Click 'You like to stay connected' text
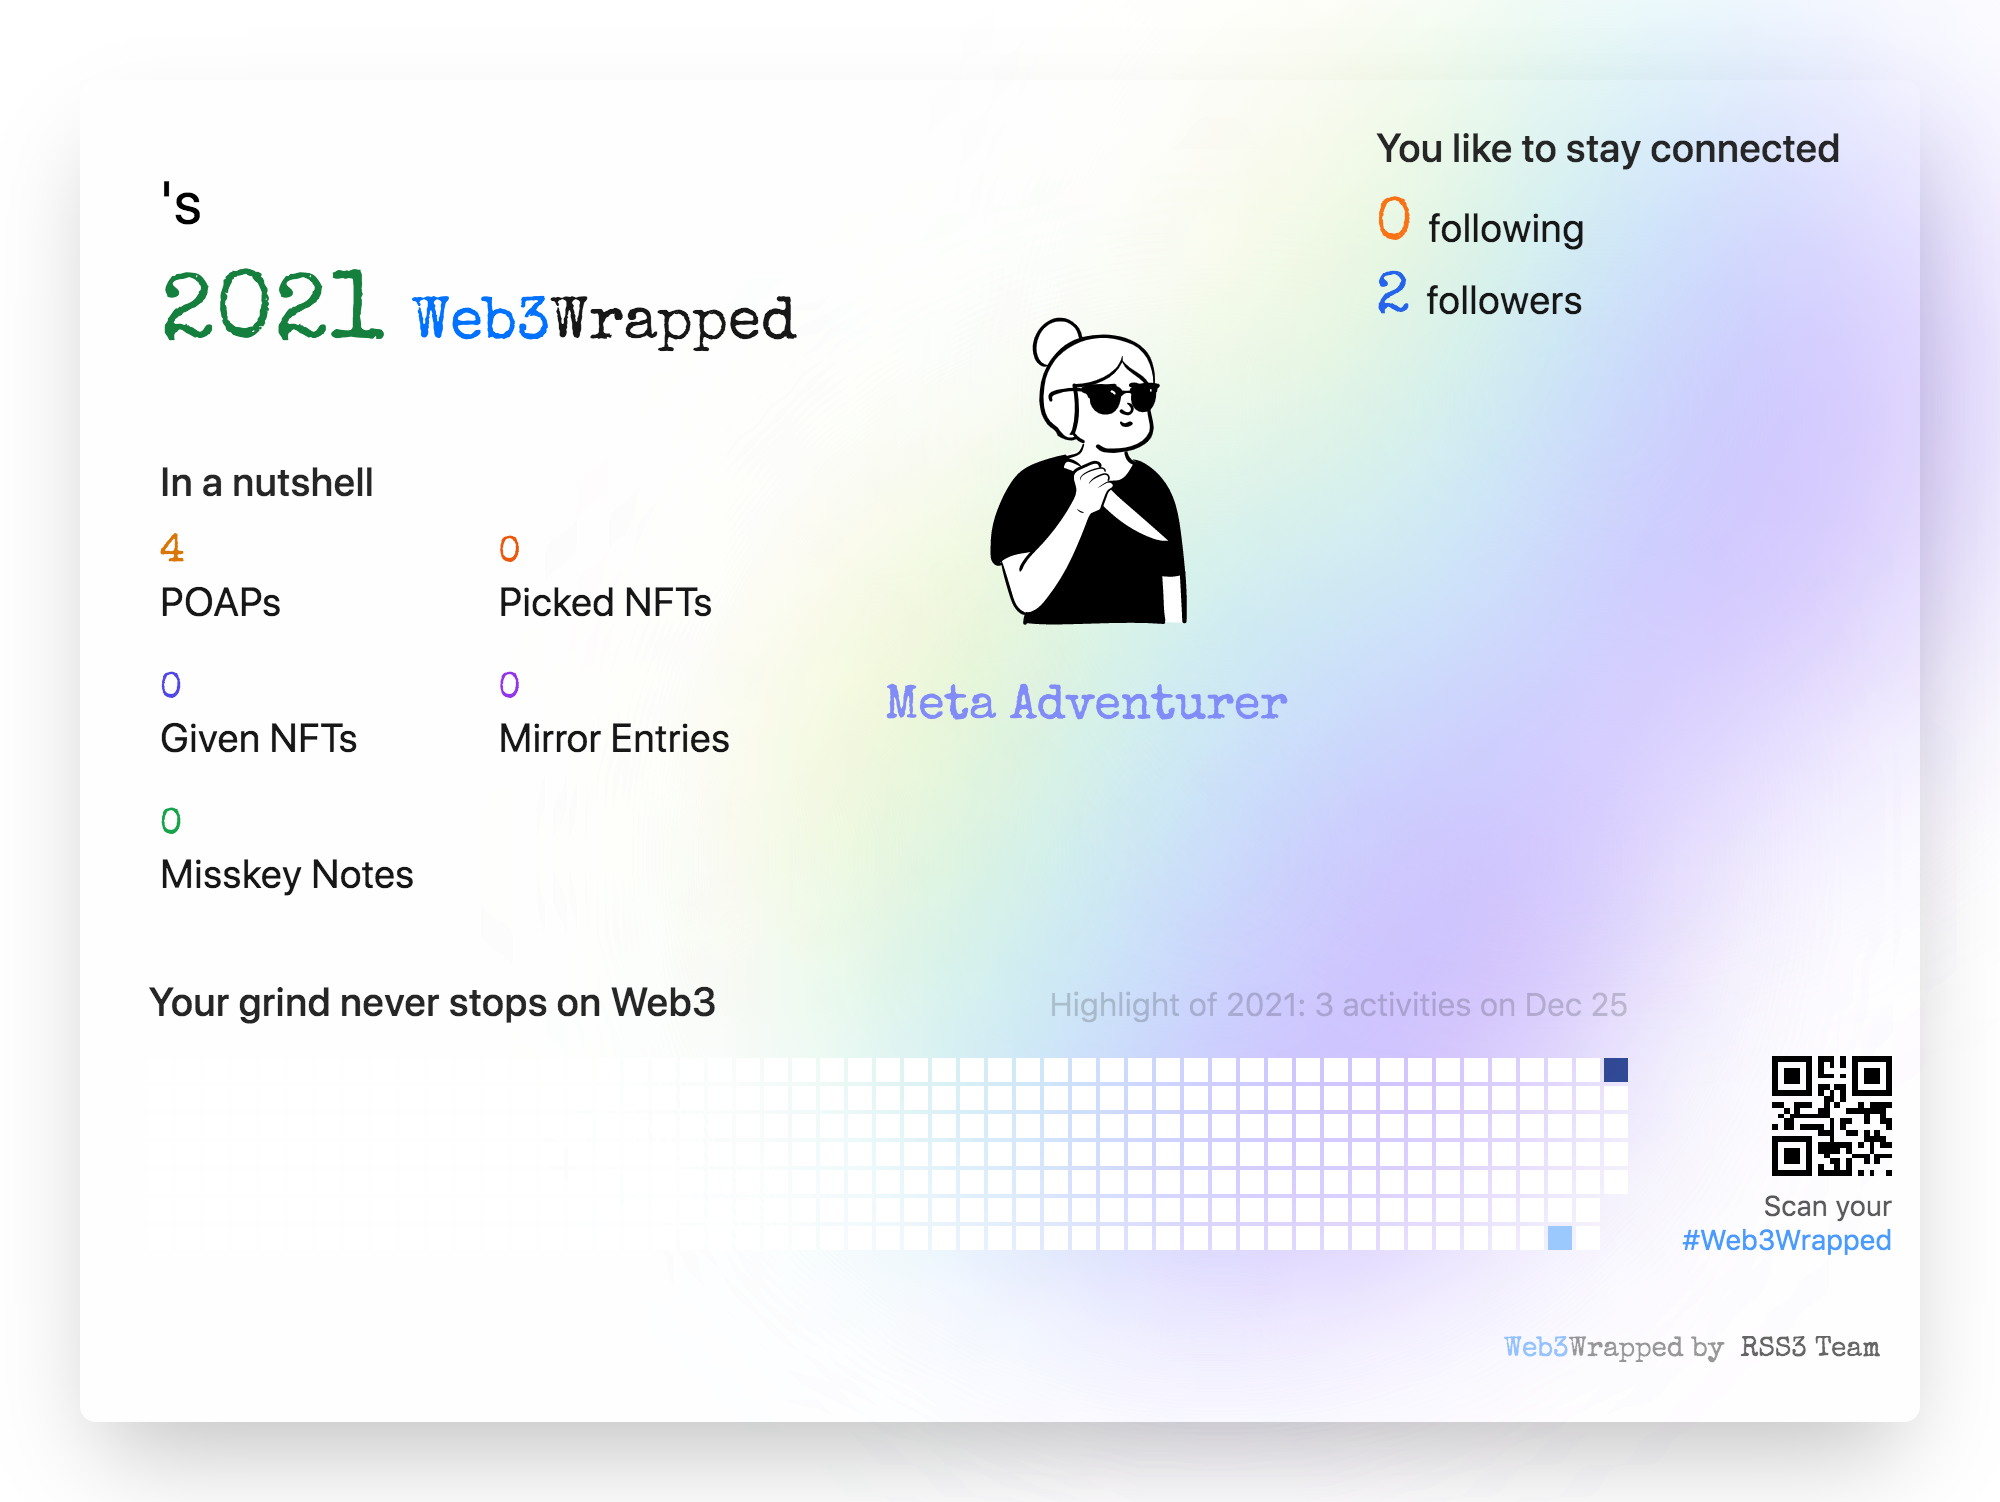The width and height of the screenshot is (2000, 1502). 1608,149
